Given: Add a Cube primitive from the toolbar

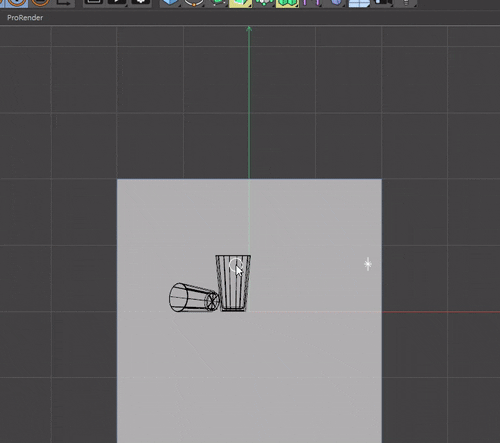Looking at the screenshot, I should [x=170, y=3].
